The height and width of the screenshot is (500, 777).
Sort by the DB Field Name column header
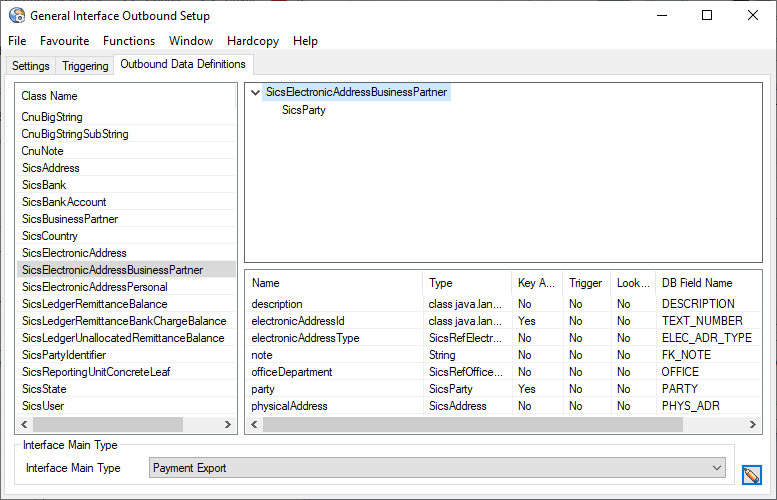tap(697, 283)
